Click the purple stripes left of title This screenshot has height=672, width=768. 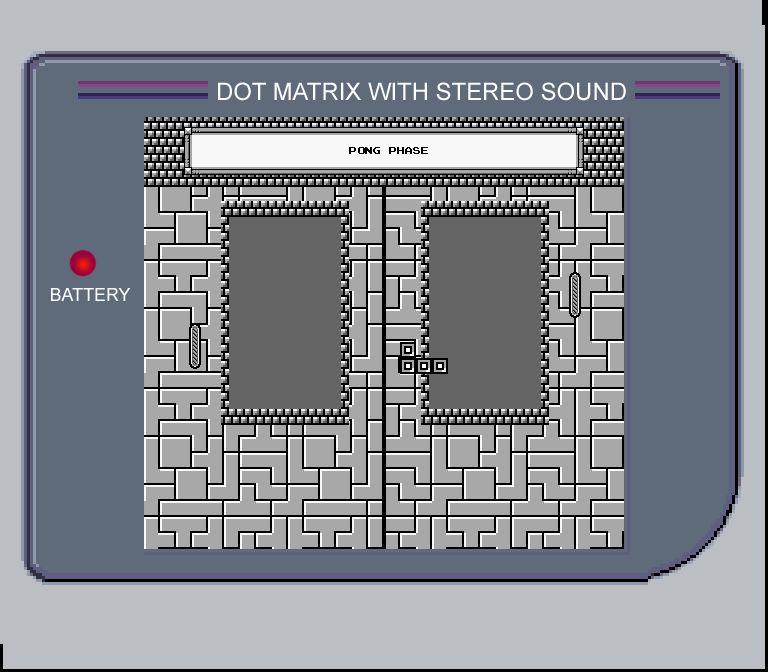point(142,90)
